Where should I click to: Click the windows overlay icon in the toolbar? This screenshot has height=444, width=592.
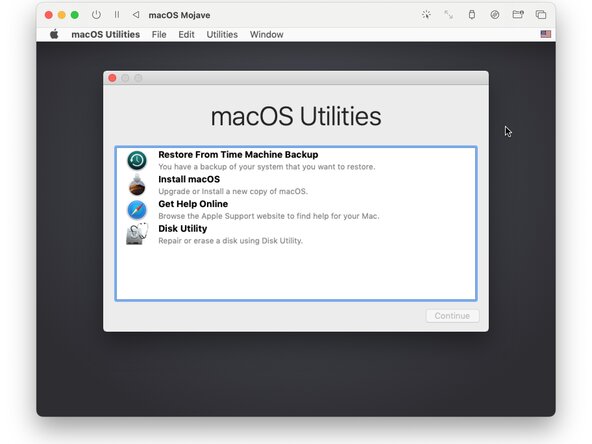pyautogui.click(x=541, y=15)
